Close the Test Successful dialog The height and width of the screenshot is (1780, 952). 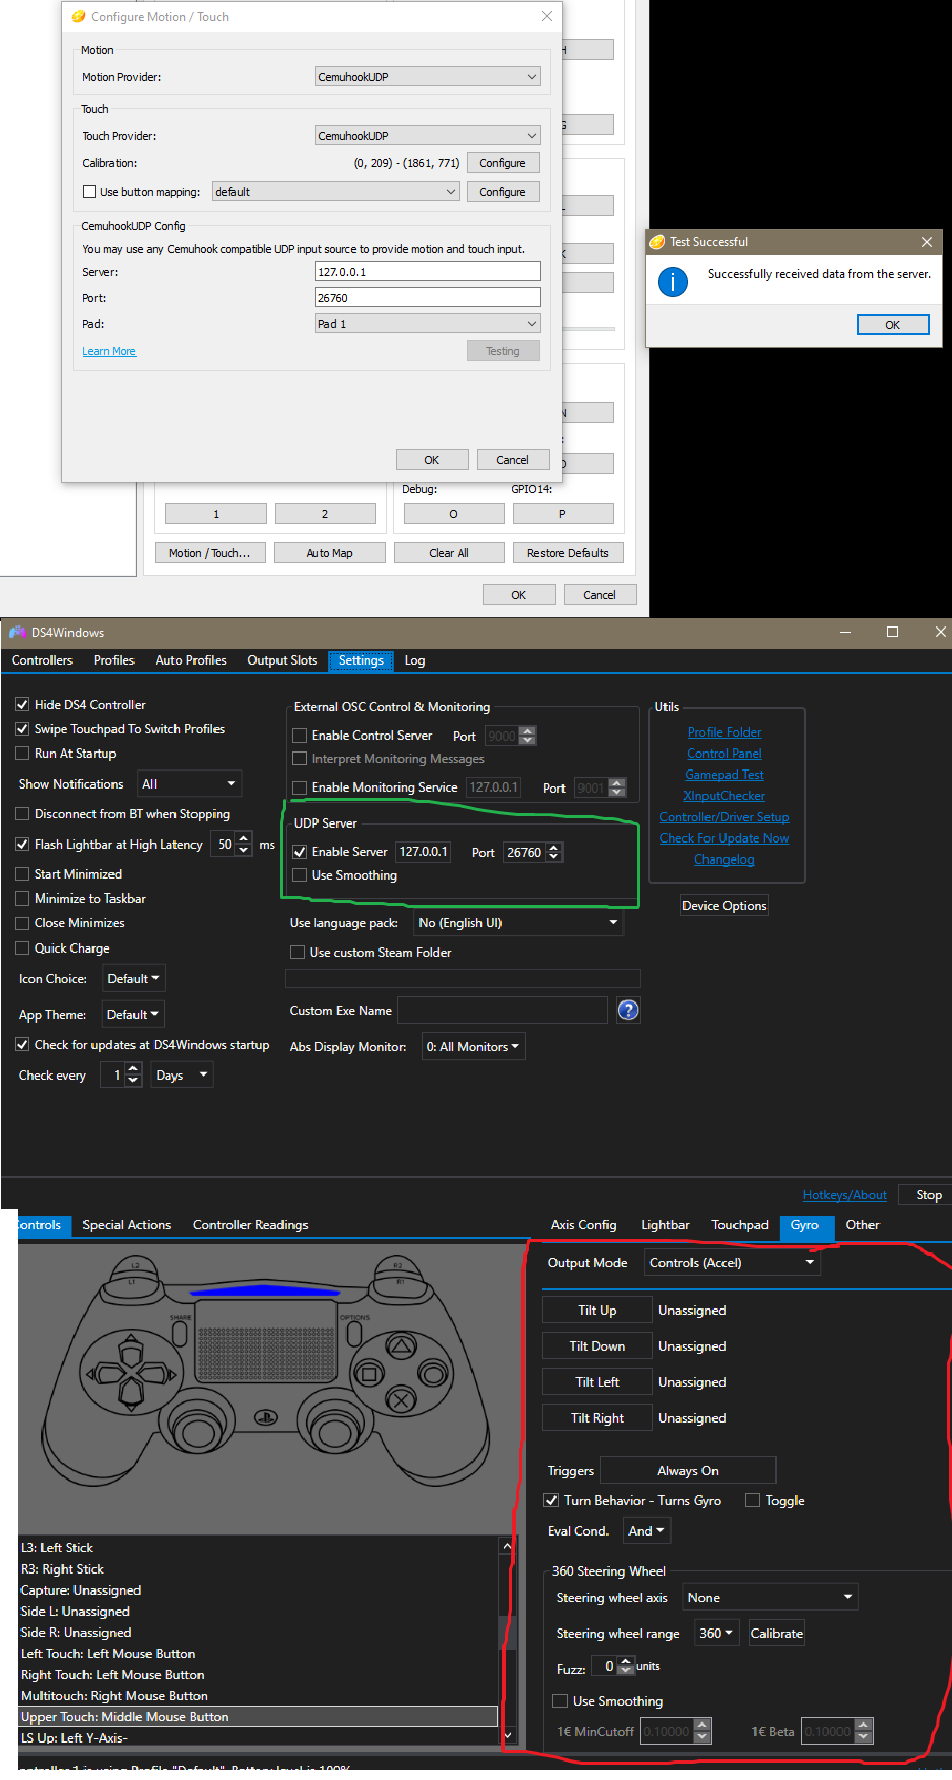click(927, 242)
